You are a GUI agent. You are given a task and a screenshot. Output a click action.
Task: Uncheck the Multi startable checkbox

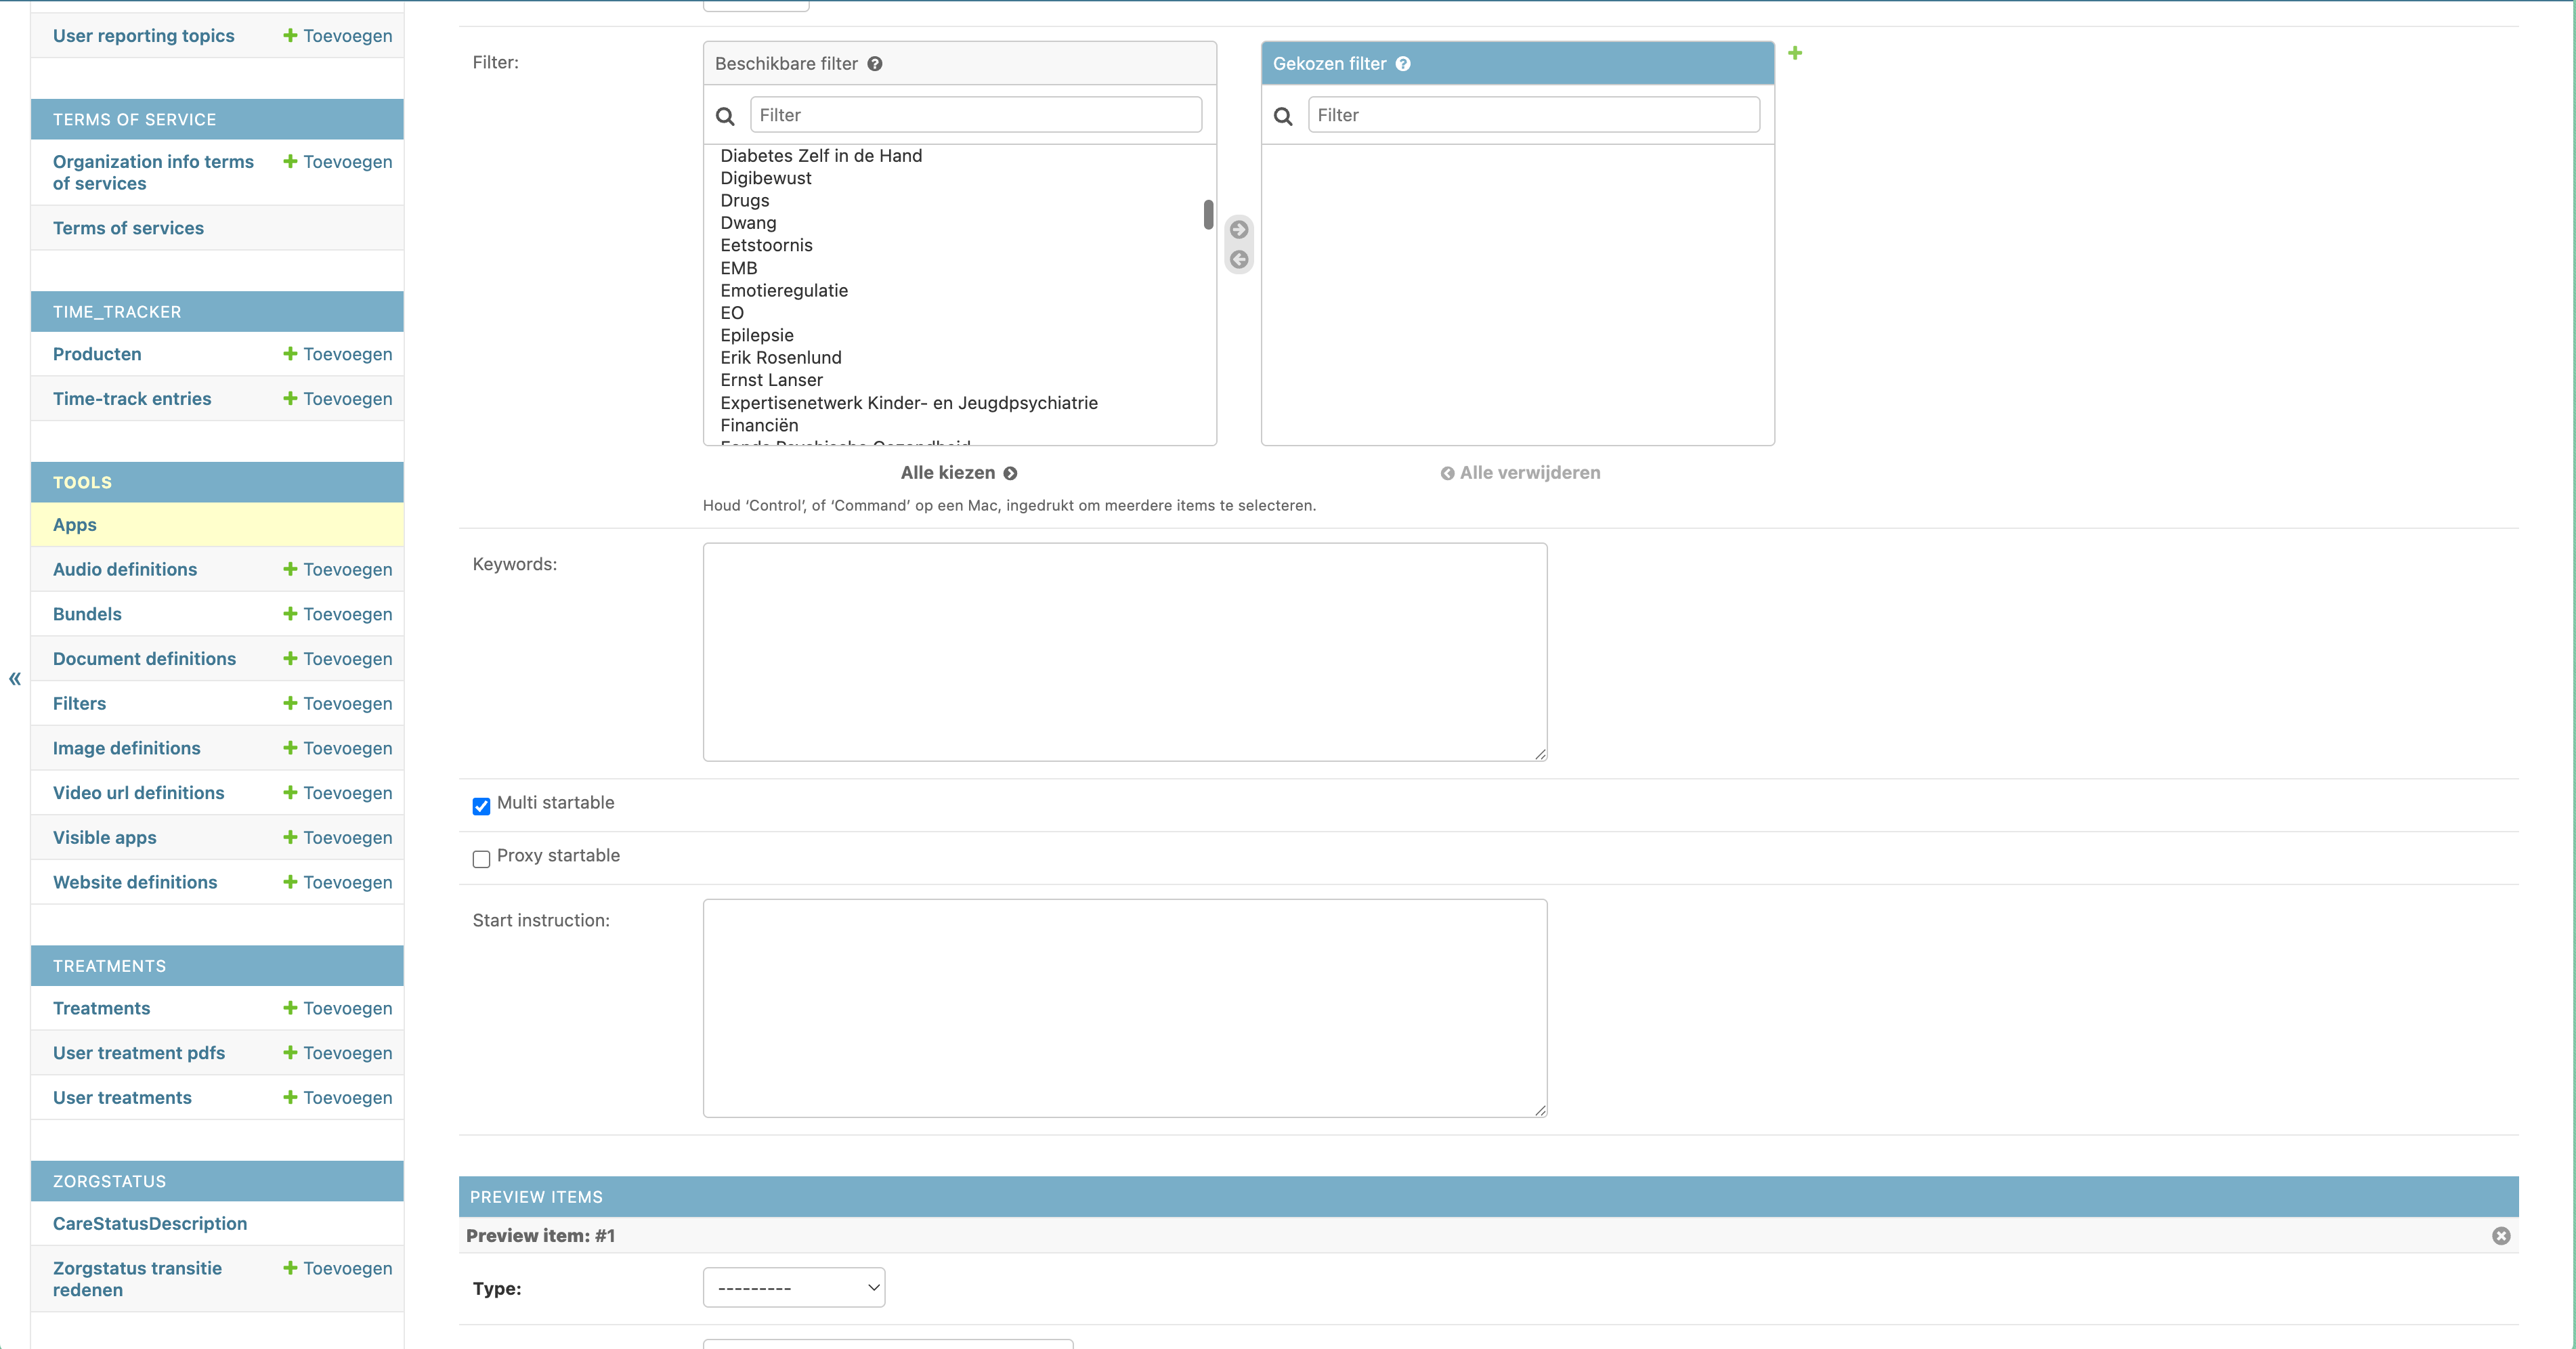[481, 806]
